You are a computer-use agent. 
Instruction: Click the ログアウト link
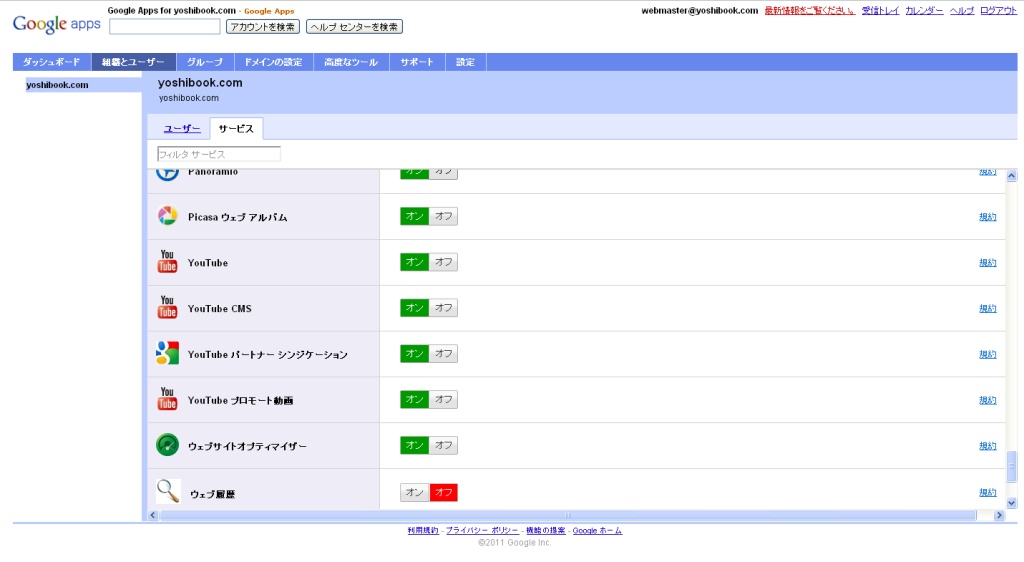tap(999, 10)
